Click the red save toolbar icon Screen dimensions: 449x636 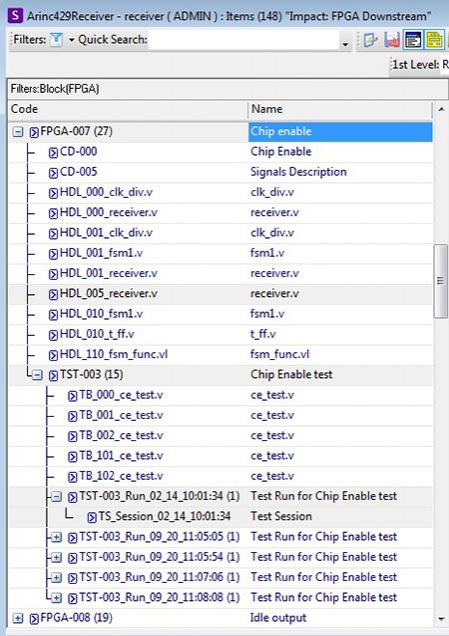coord(392,40)
